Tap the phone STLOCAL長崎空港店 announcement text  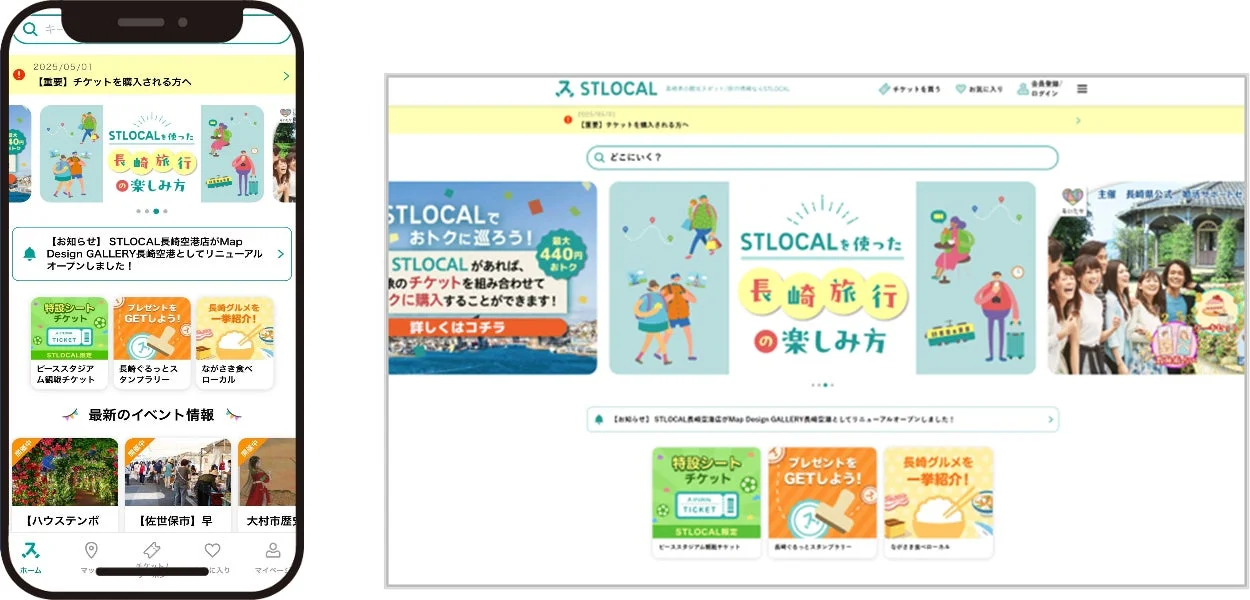156,254
